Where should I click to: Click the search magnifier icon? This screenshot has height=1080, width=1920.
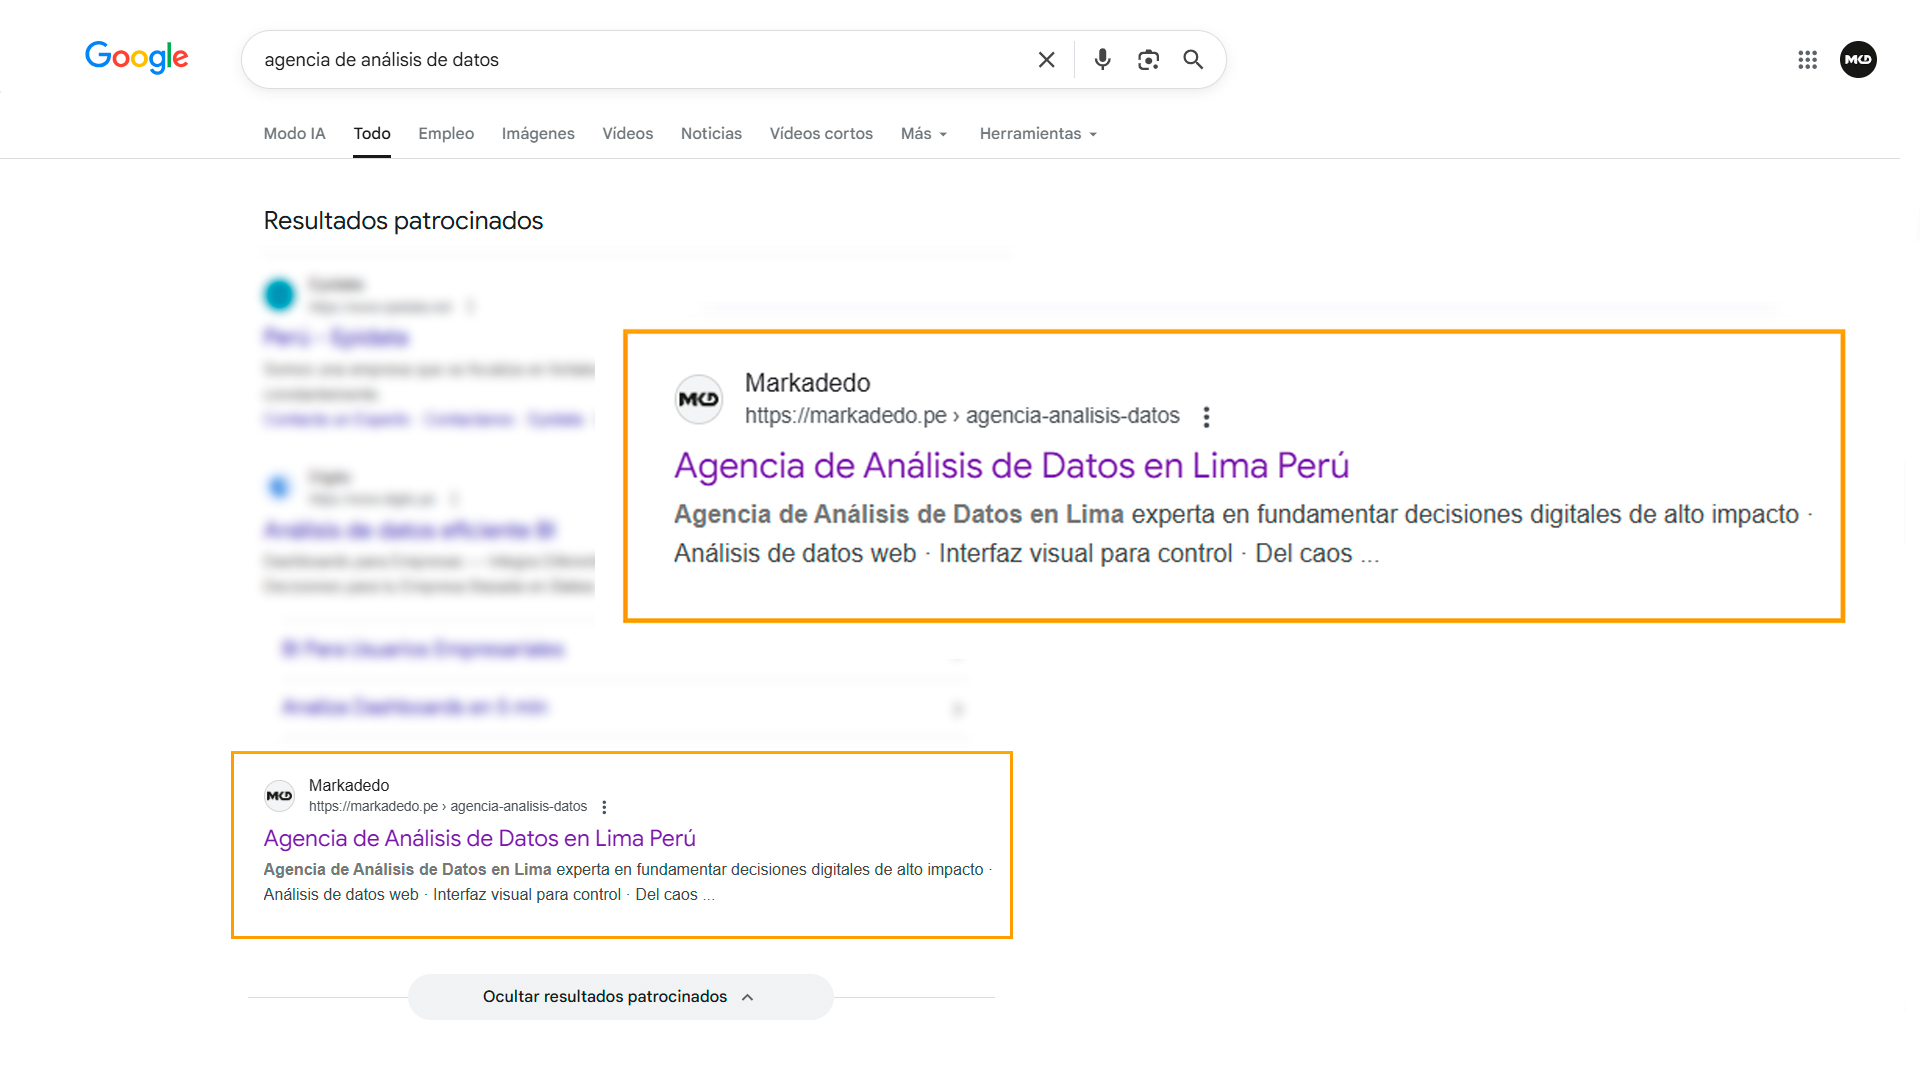click(x=1192, y=59)
